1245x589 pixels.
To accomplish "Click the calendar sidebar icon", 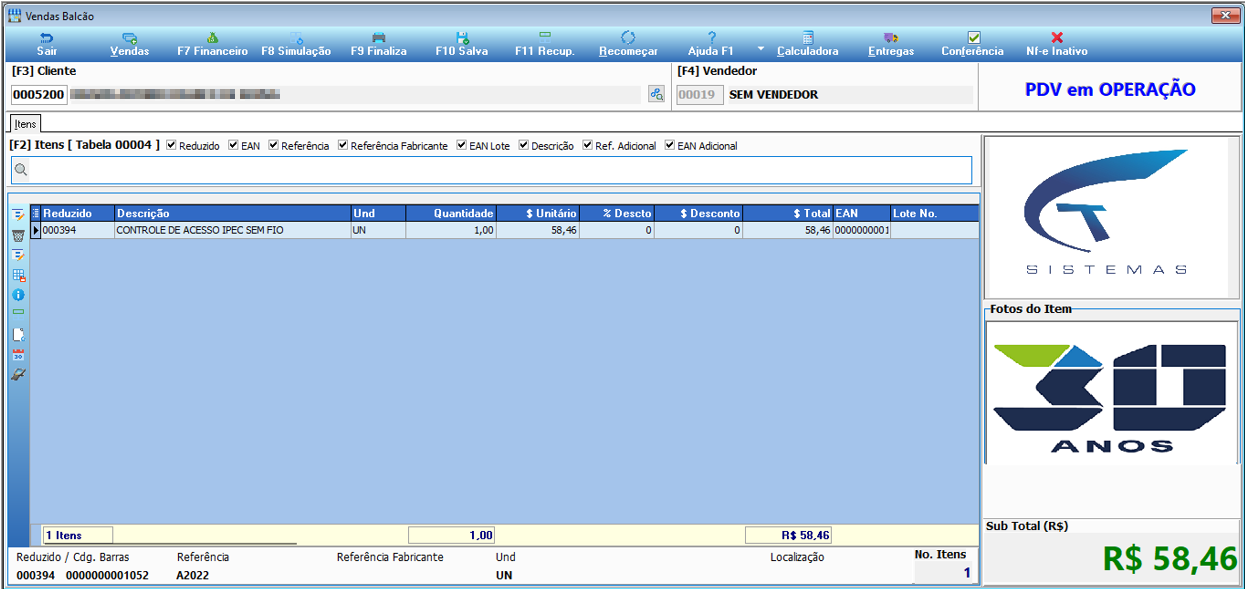I will point(18,355).
